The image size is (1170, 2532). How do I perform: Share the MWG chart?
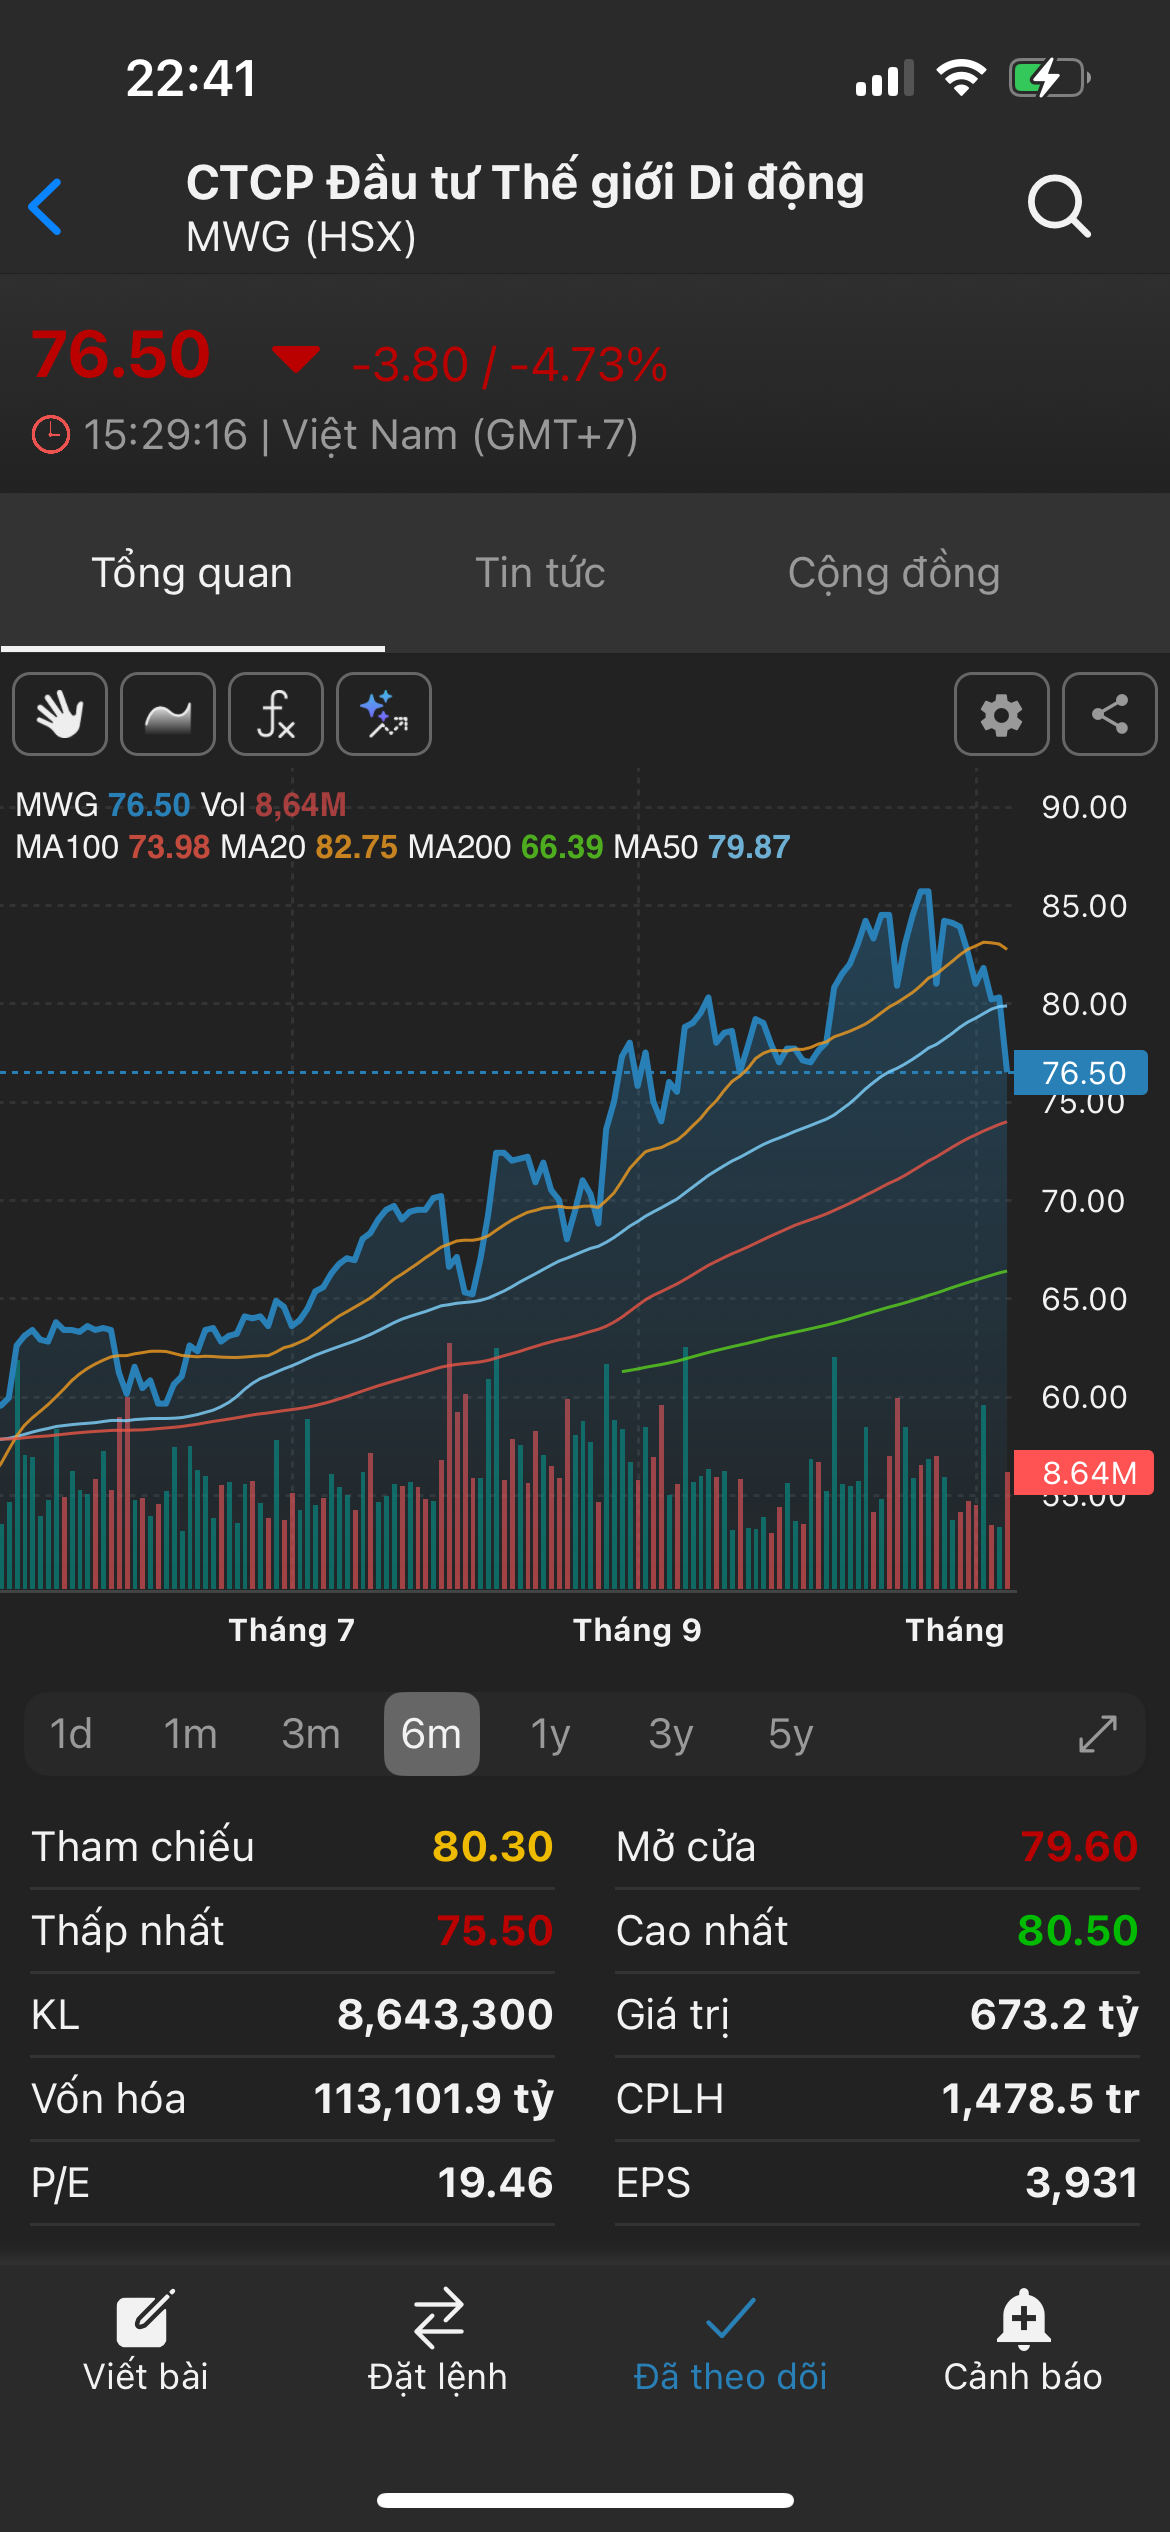click(1109, 714)
